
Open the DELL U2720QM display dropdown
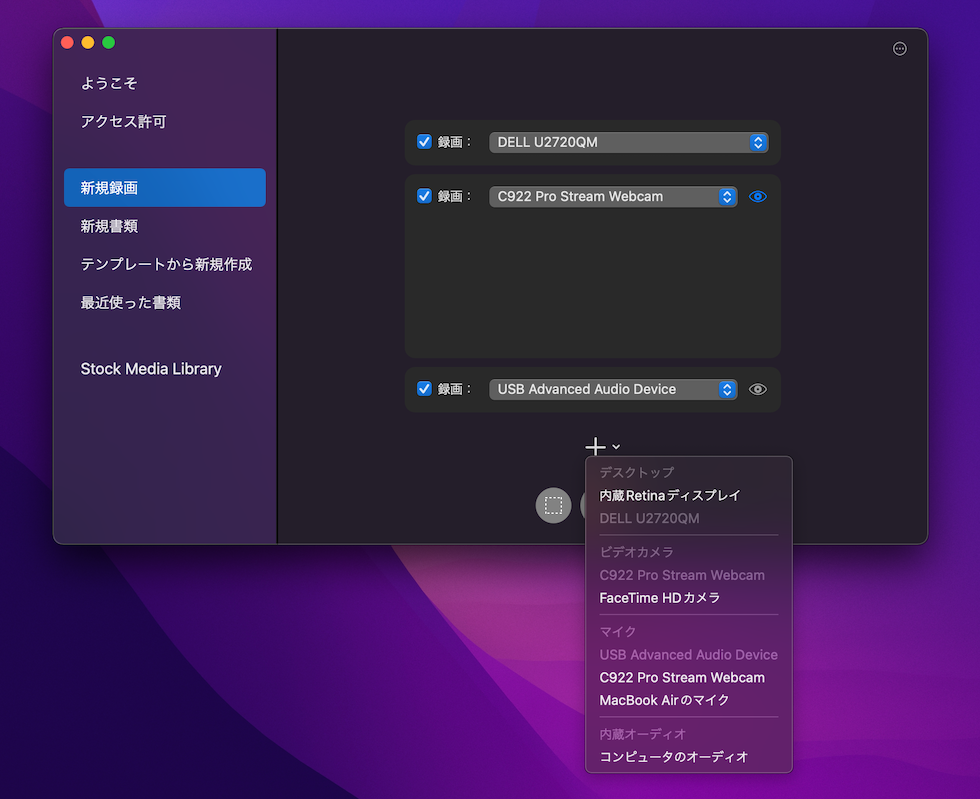628,141
